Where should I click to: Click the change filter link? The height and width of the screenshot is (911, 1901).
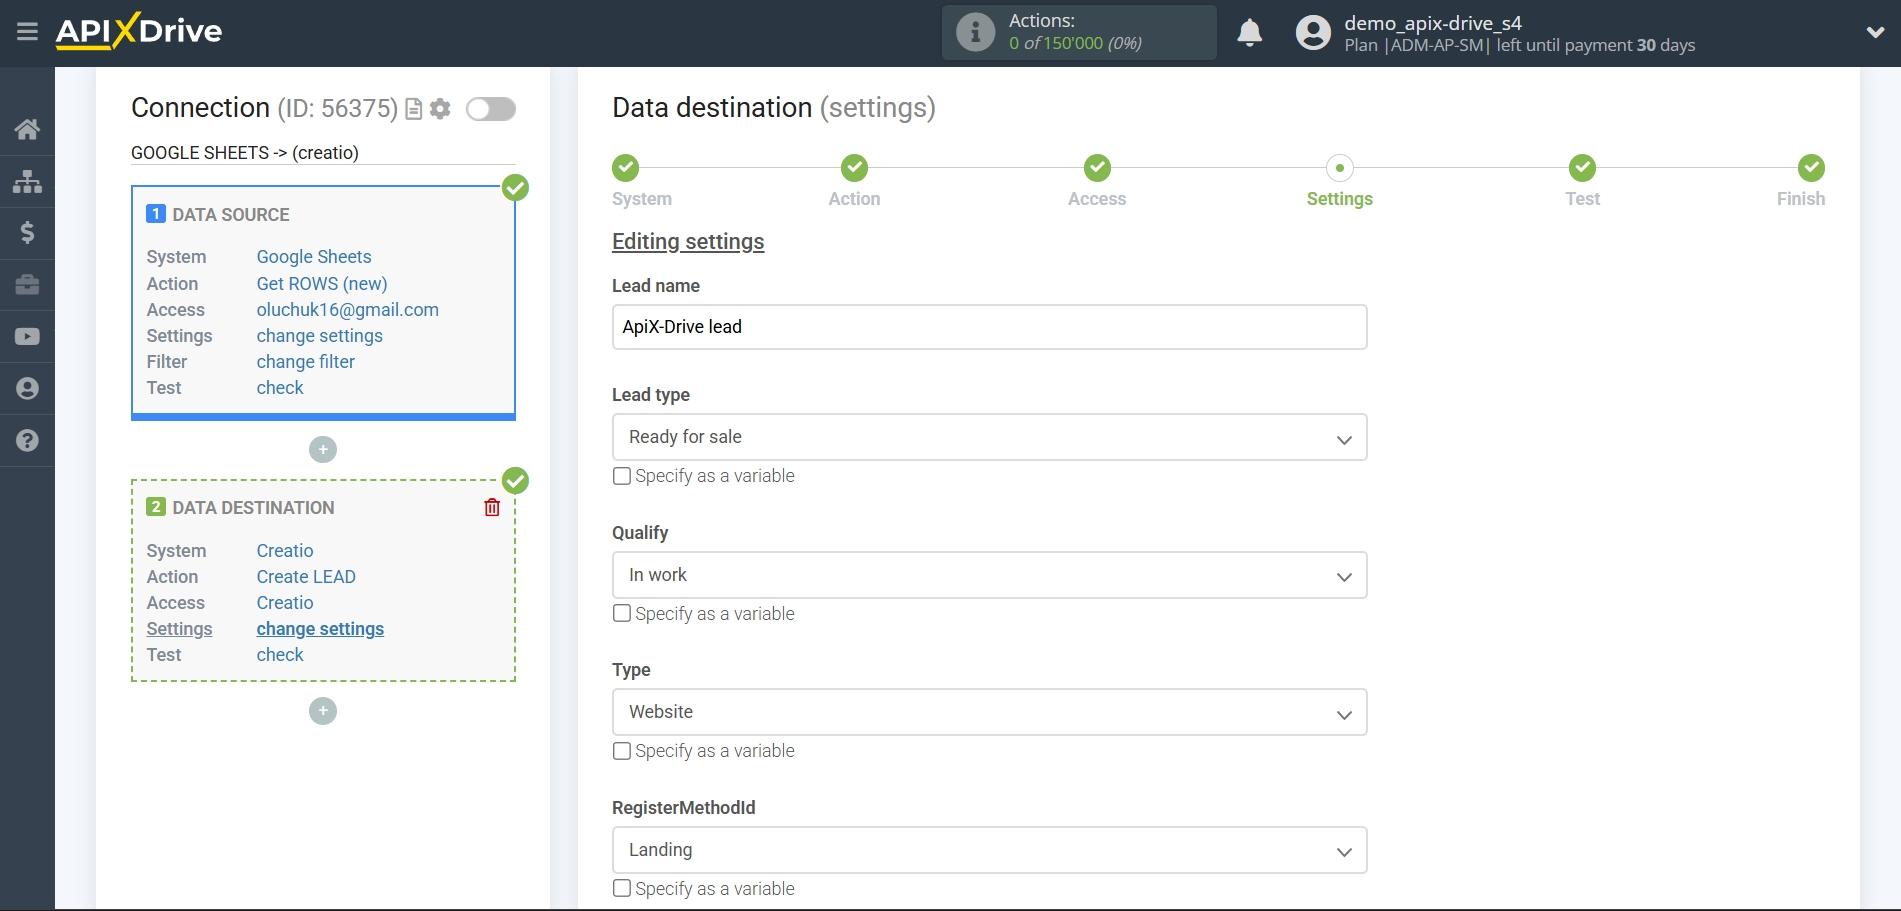(x=305, y=361)
